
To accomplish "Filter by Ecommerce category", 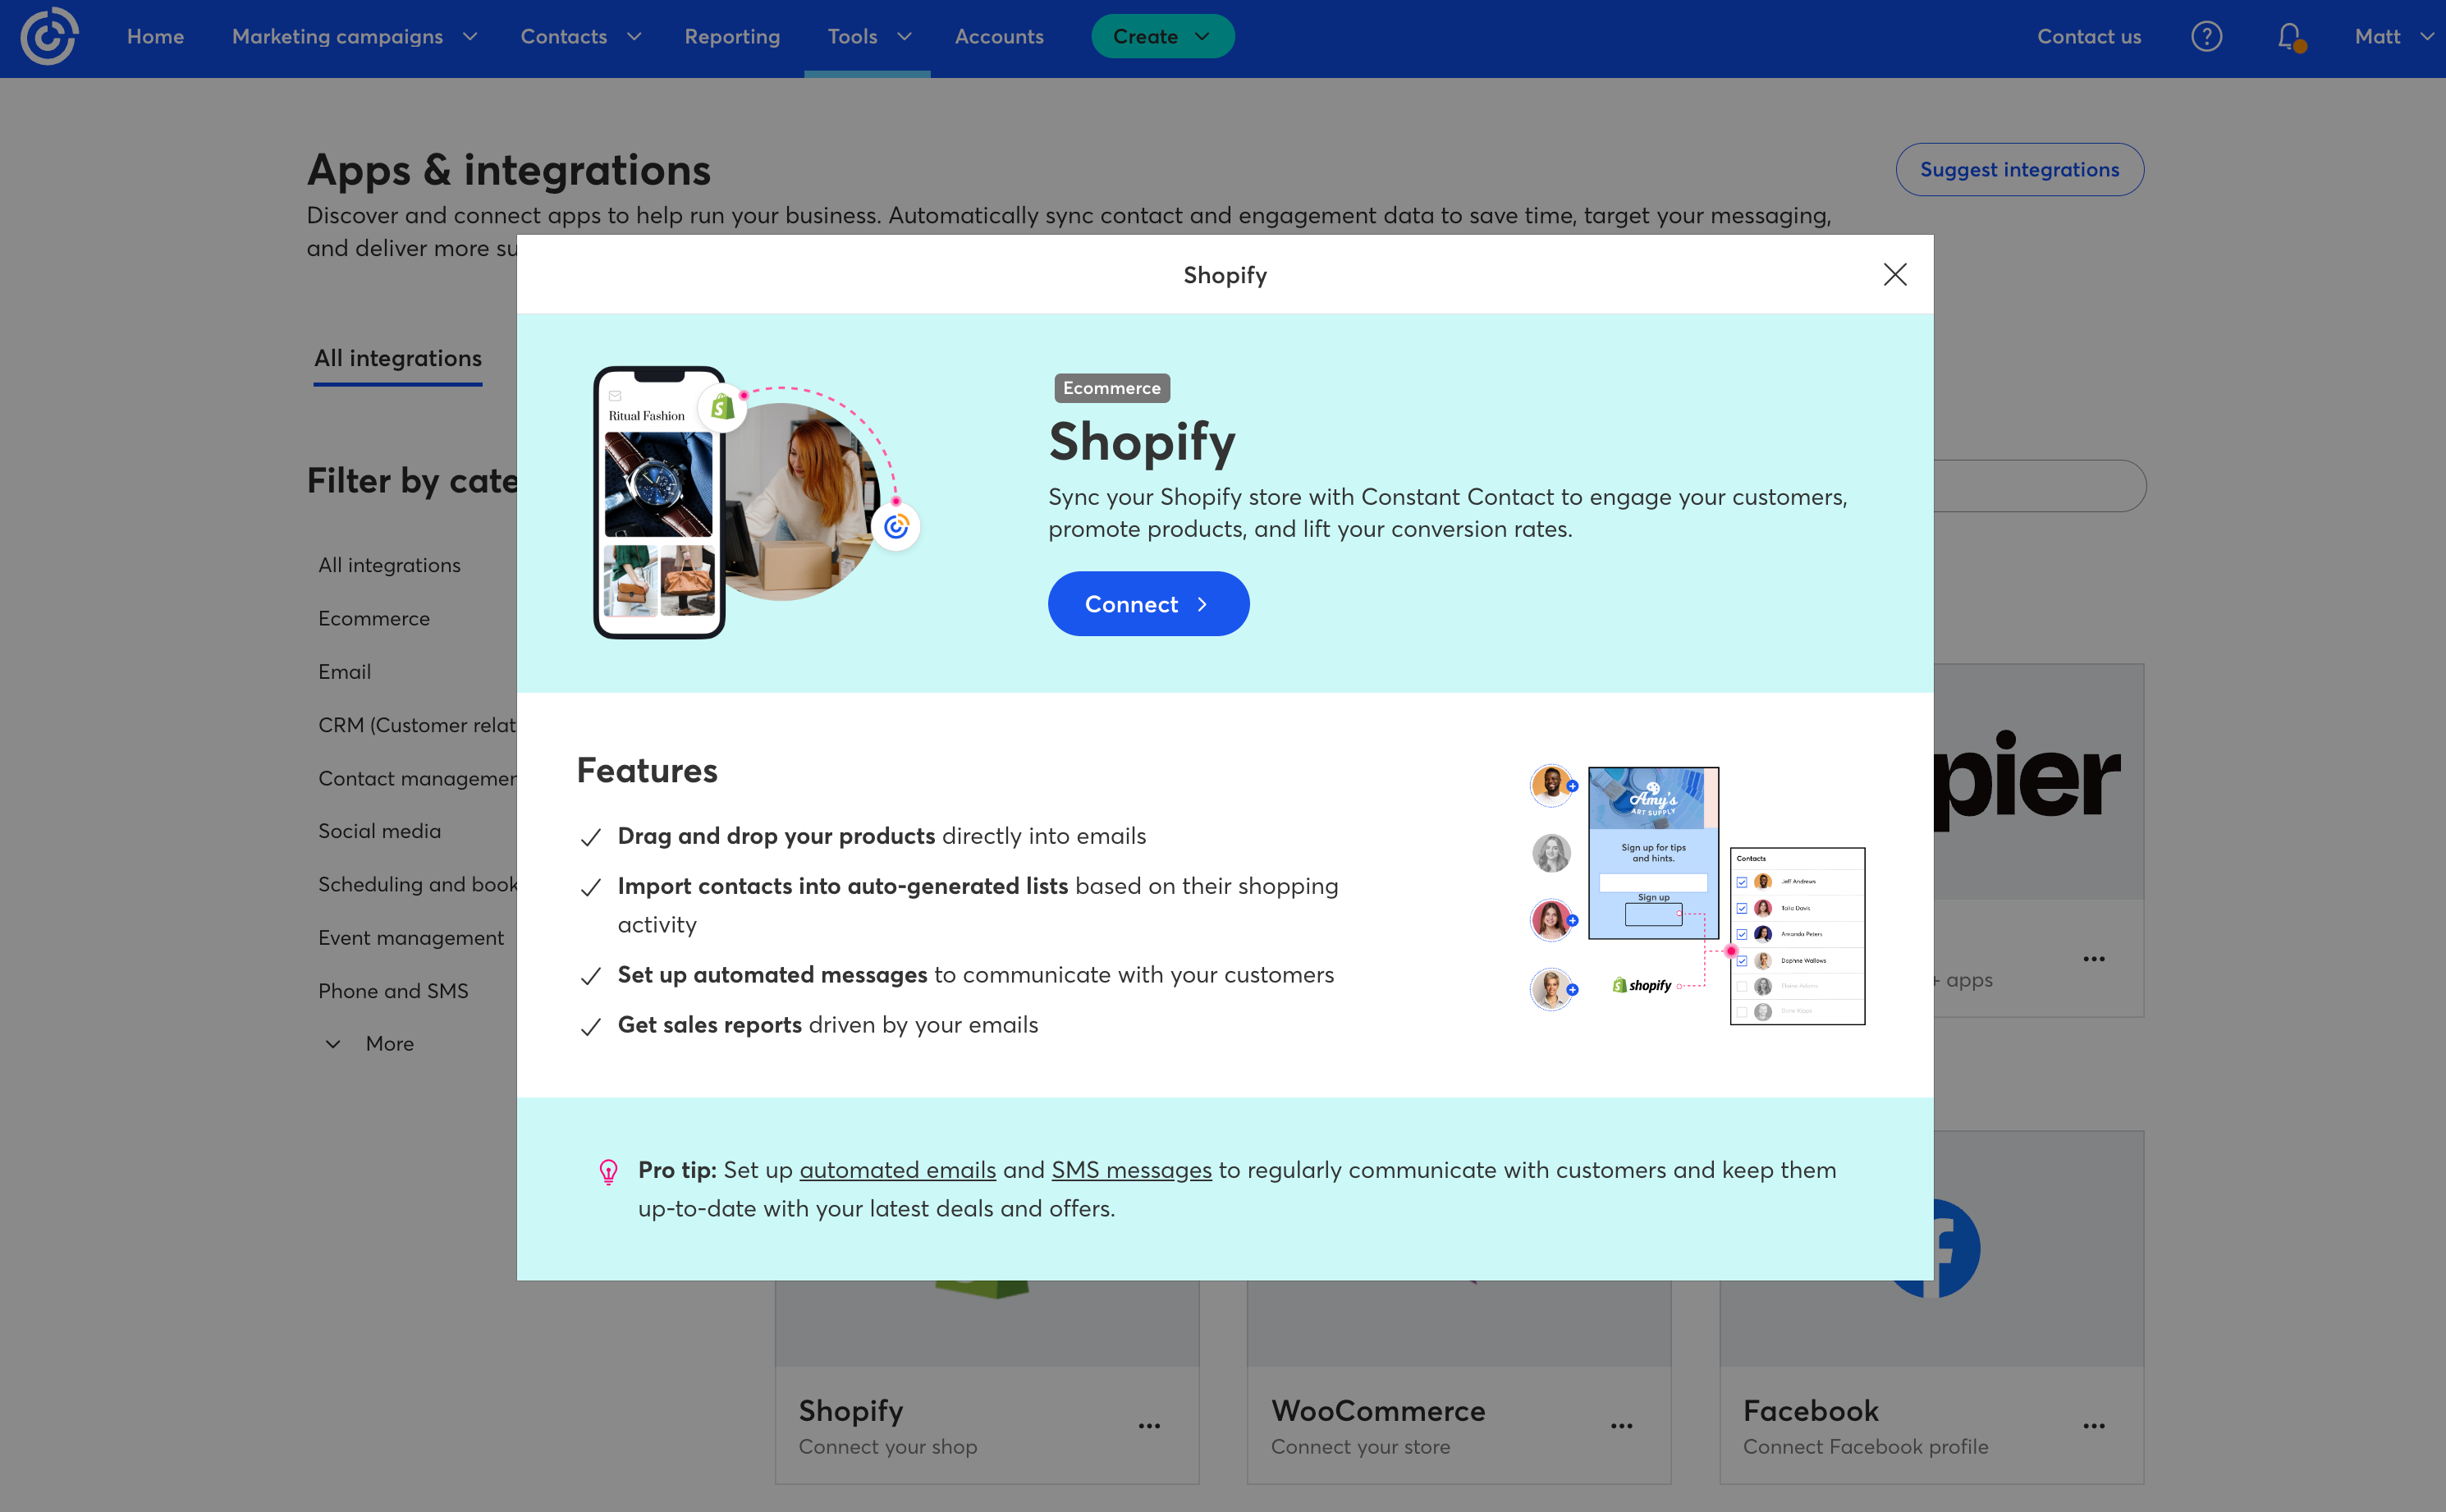I will 374,618.
